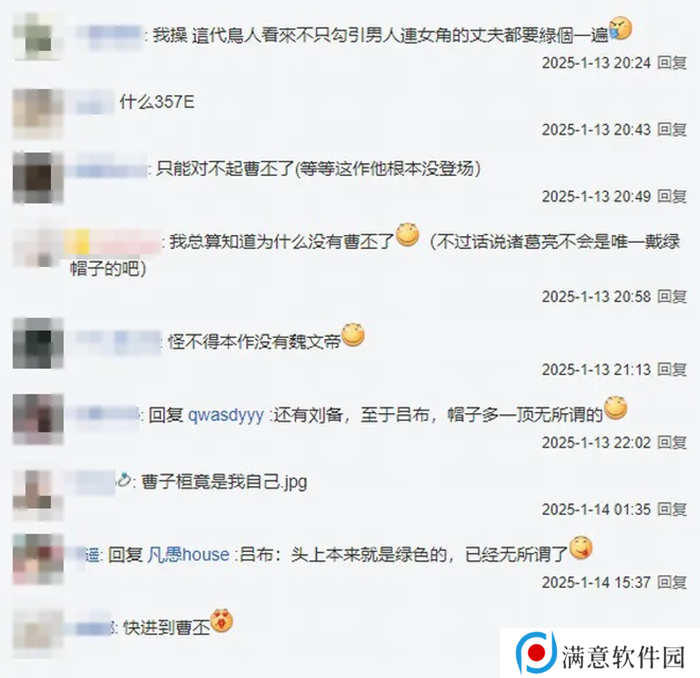Click the 满意软件园 watermark logo

(x=600, y=653)
